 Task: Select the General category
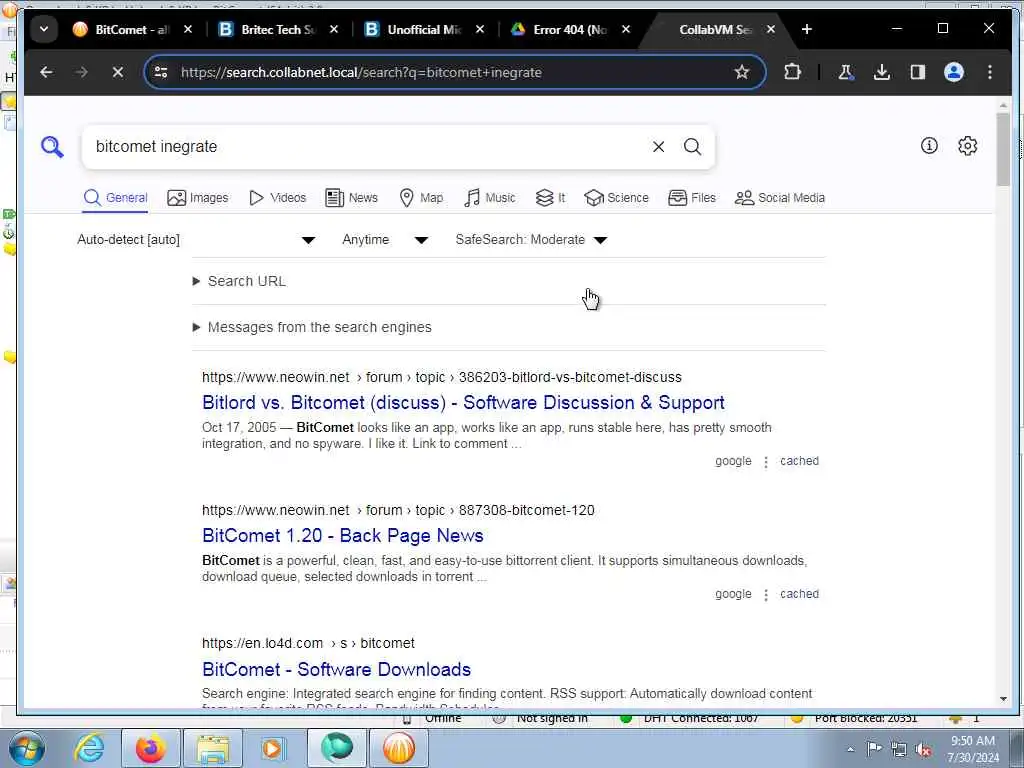[116, 198]
